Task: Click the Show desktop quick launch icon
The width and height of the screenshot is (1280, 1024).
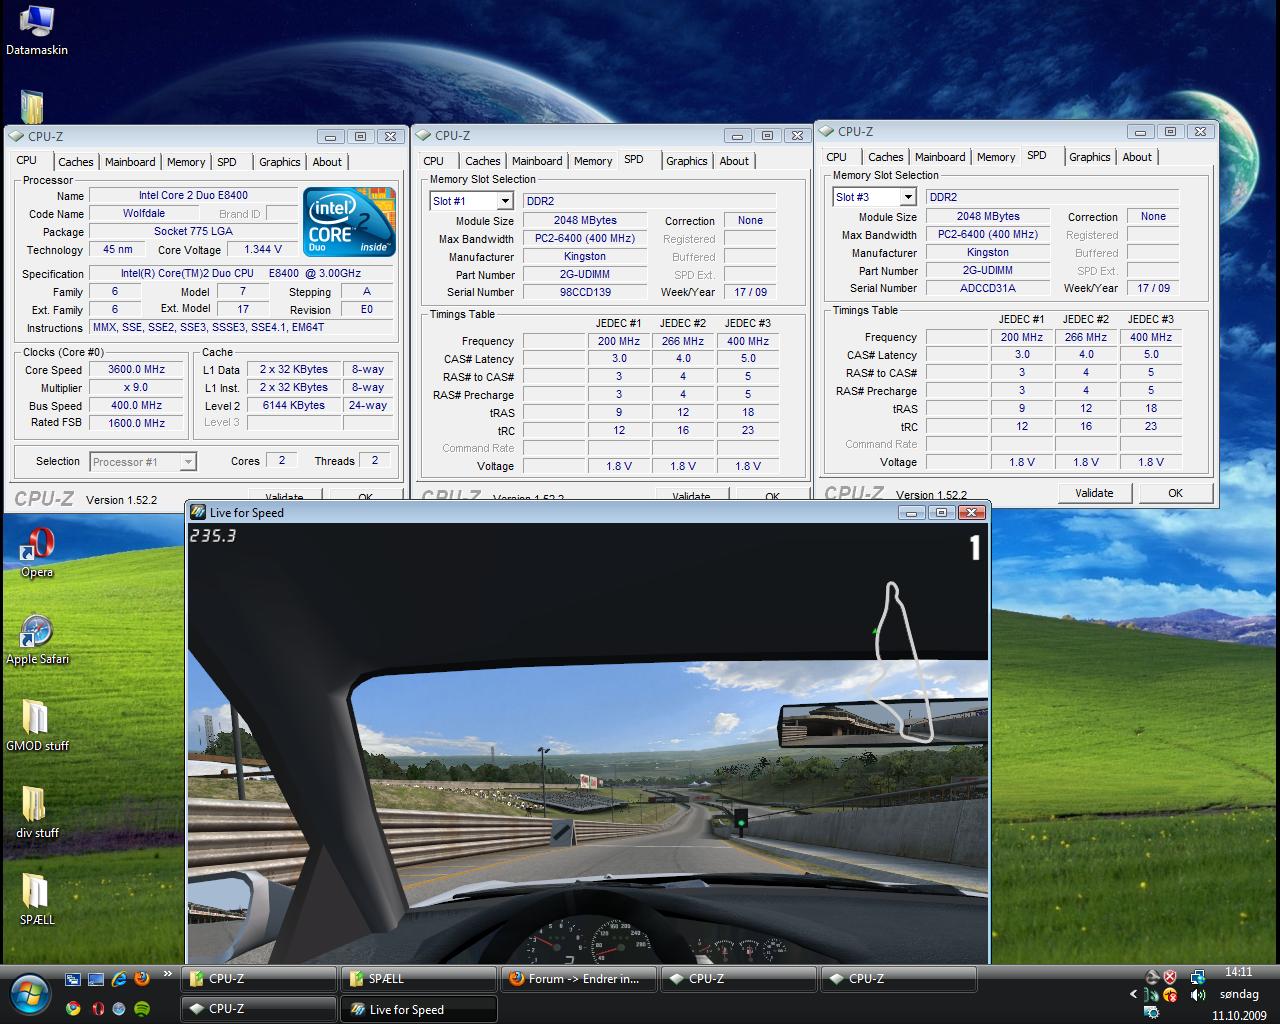Action: (96, 979)
